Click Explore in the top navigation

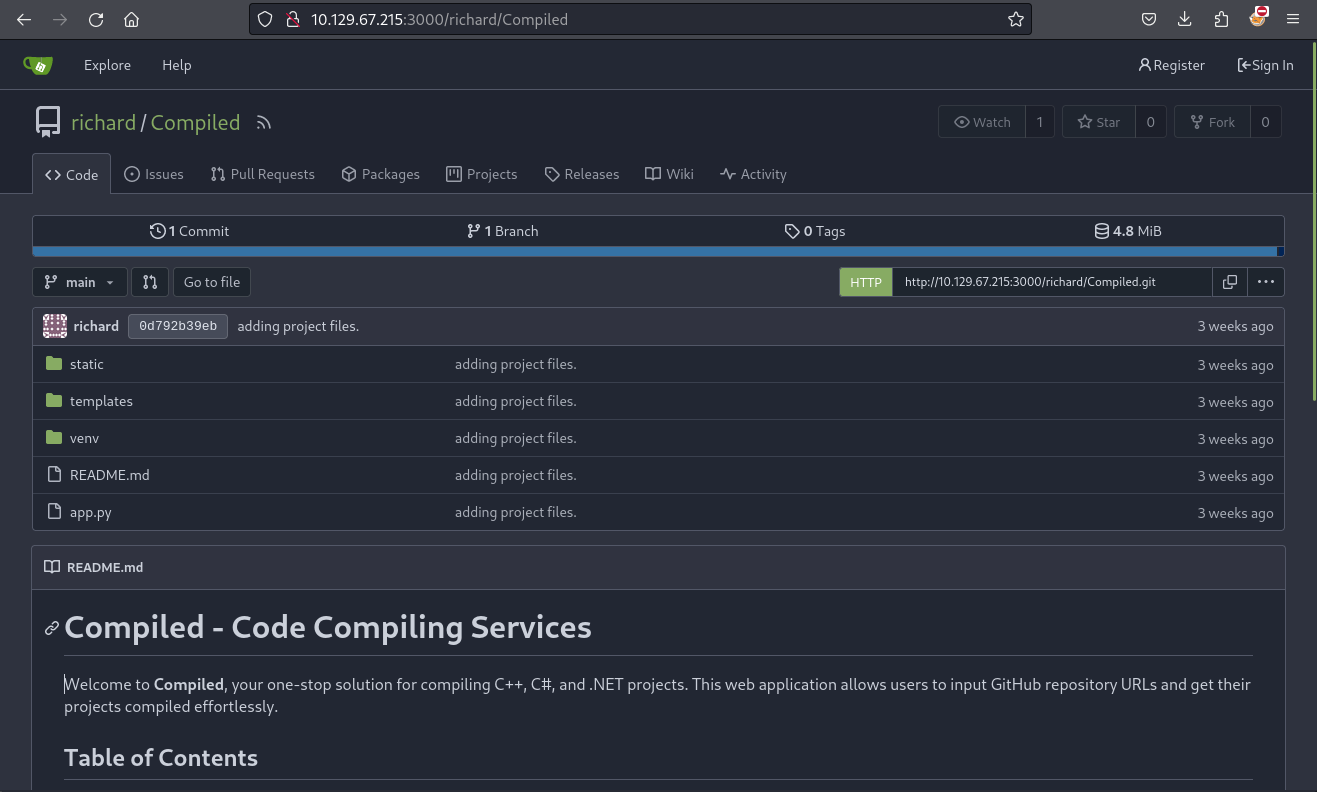107,65
